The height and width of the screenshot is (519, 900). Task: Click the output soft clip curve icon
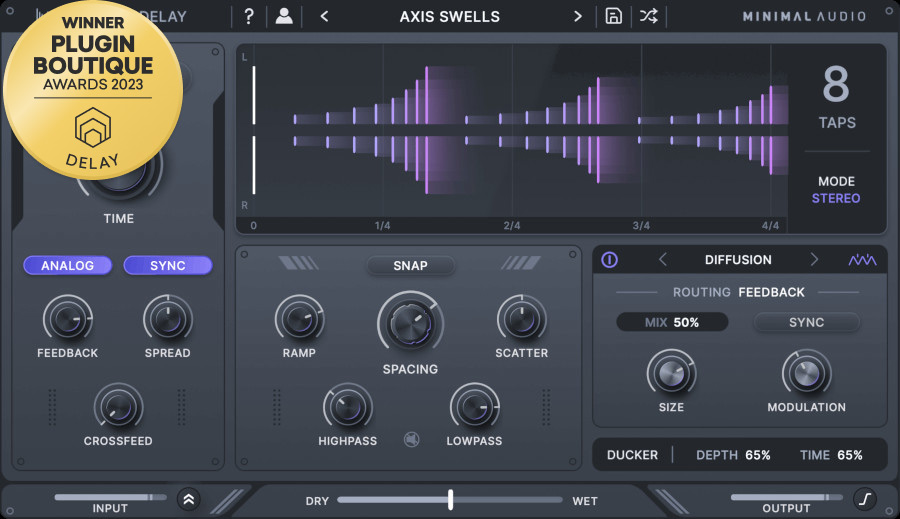coord(864,498)
